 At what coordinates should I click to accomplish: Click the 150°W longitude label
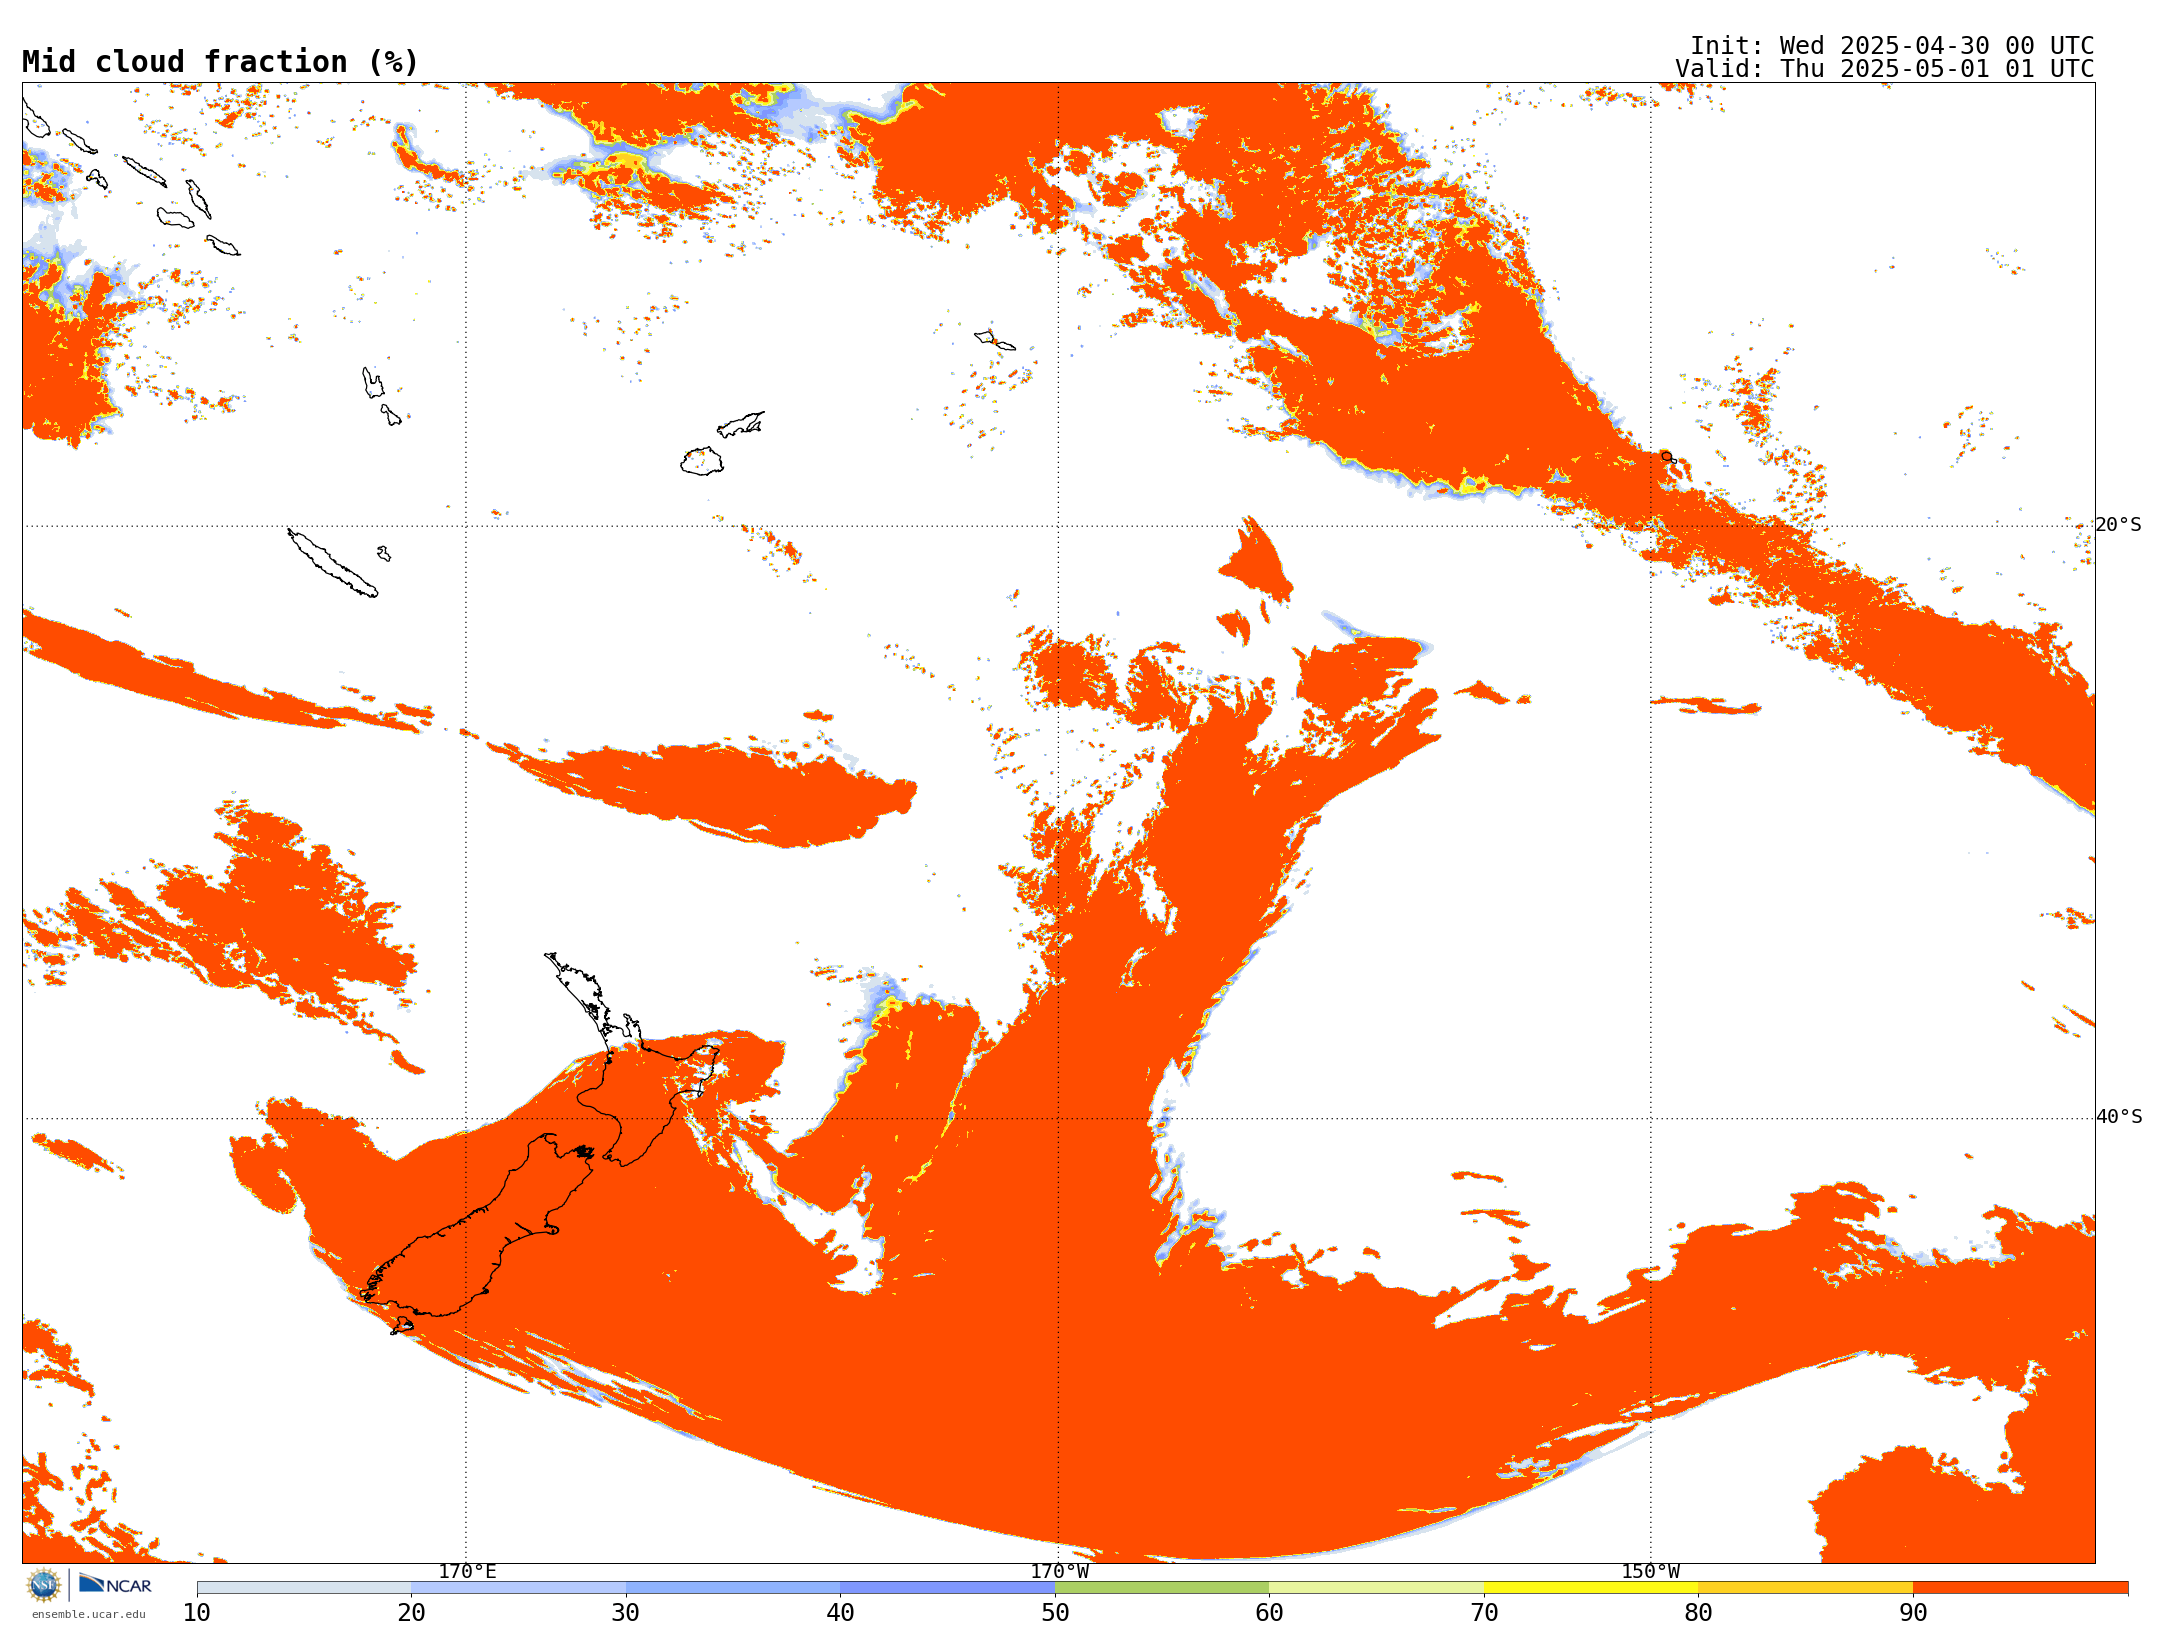point(1650,1571)
